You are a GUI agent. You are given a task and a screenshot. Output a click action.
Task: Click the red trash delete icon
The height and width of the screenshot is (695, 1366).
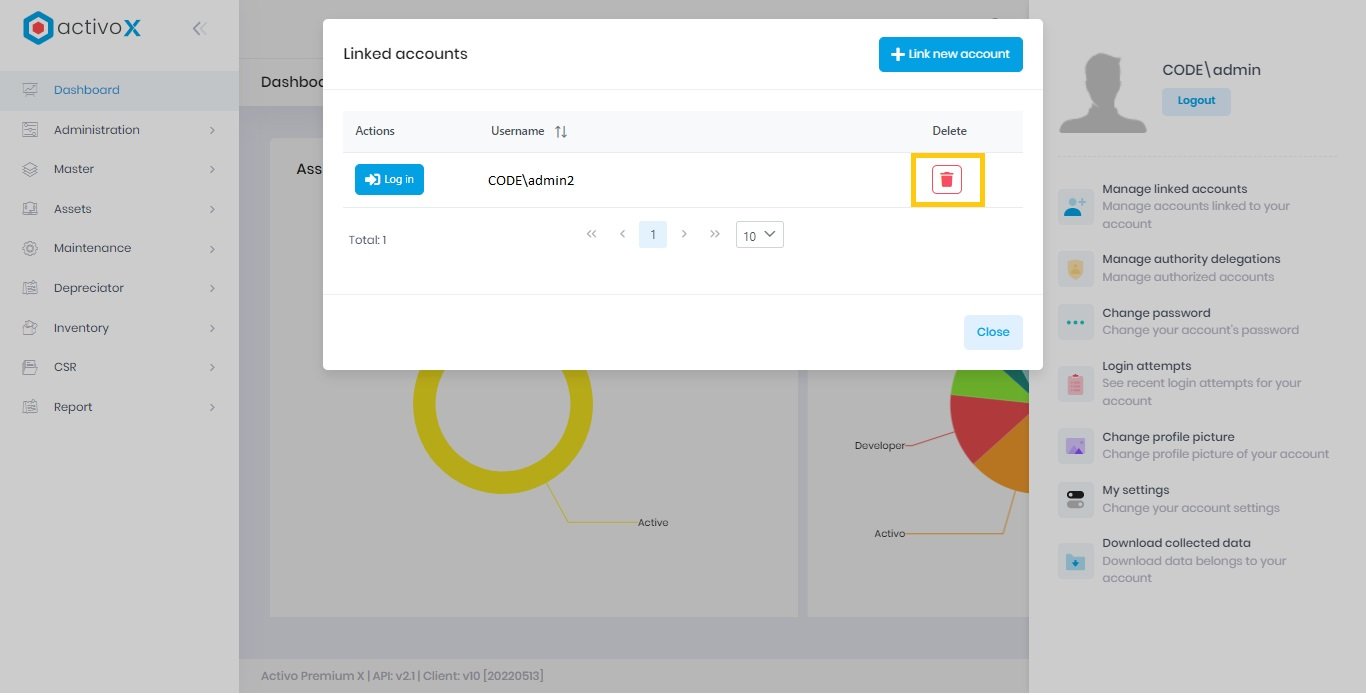coord(947,179)
